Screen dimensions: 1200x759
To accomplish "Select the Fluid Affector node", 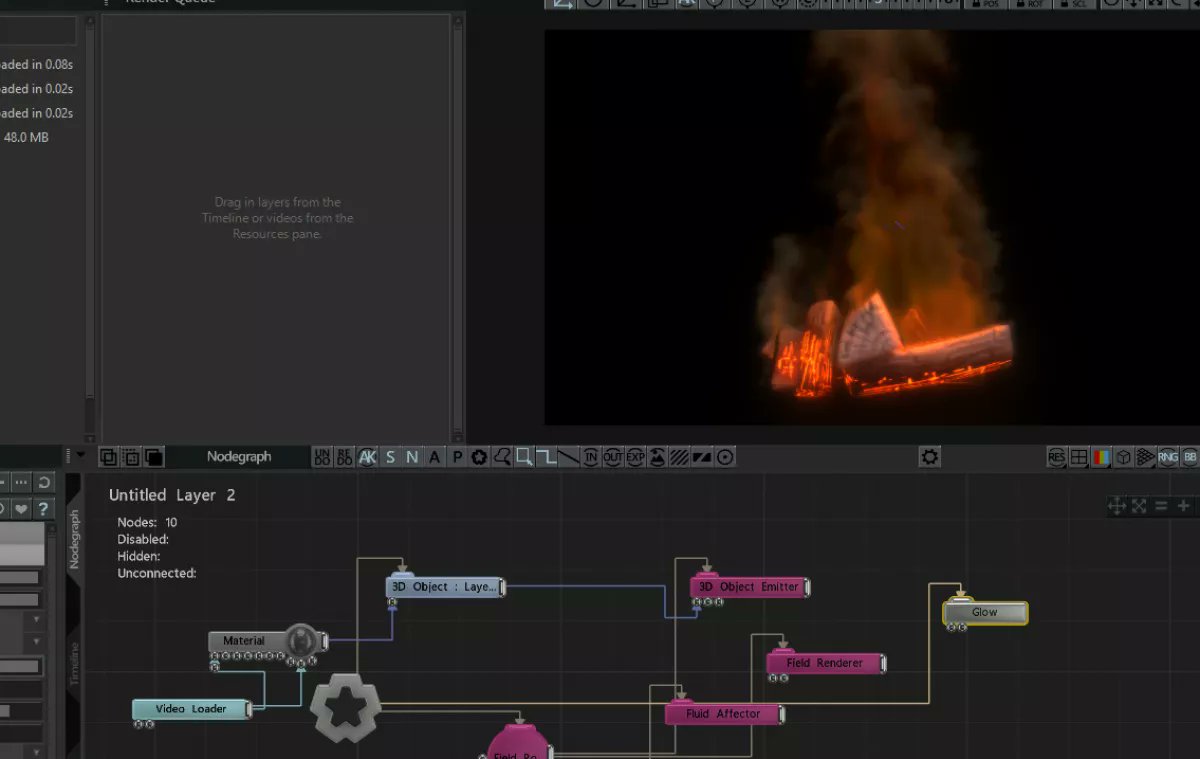I will click(x=724, y=714).
